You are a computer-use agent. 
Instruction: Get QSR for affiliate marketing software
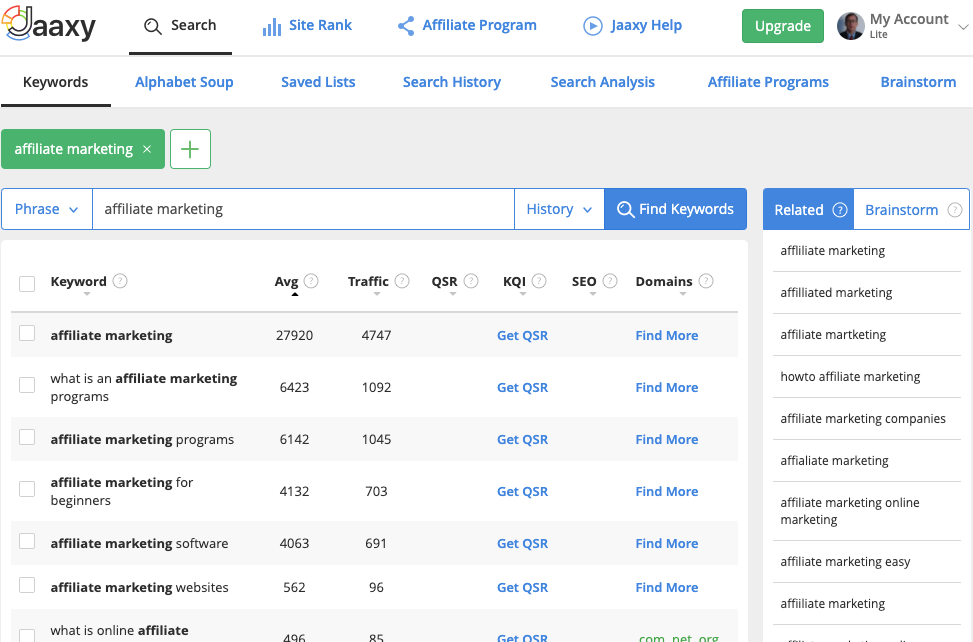(x=522, y=543)
